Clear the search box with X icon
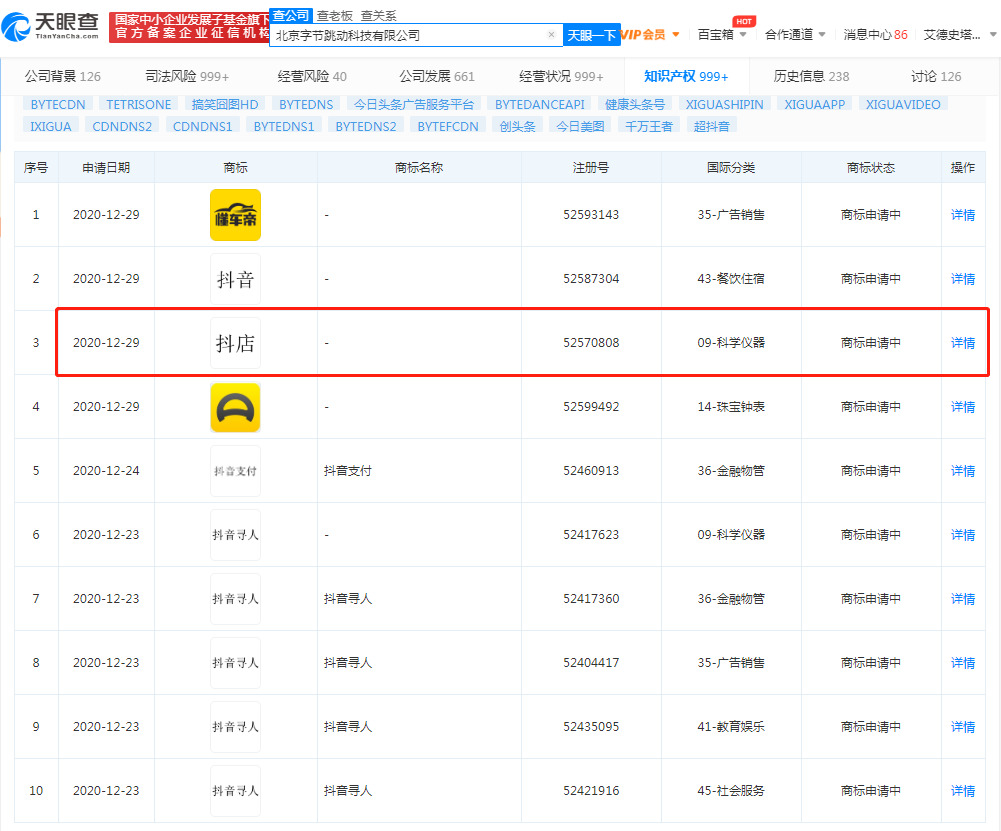 (x=552, y=34)
